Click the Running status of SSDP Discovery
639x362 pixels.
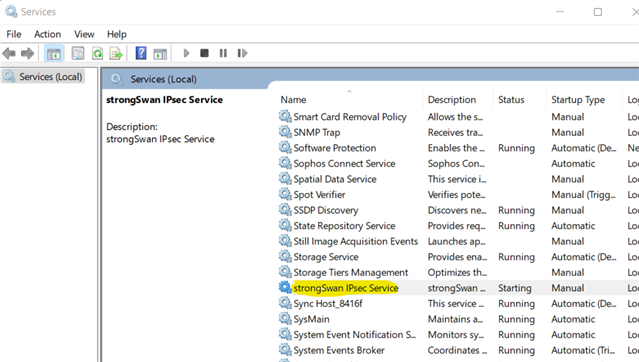pyautogui.click(x=516, y=210)
